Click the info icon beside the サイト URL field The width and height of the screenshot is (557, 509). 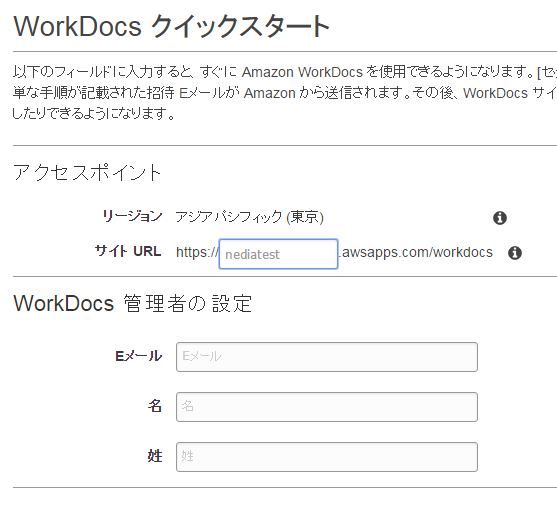coord(515,253)
